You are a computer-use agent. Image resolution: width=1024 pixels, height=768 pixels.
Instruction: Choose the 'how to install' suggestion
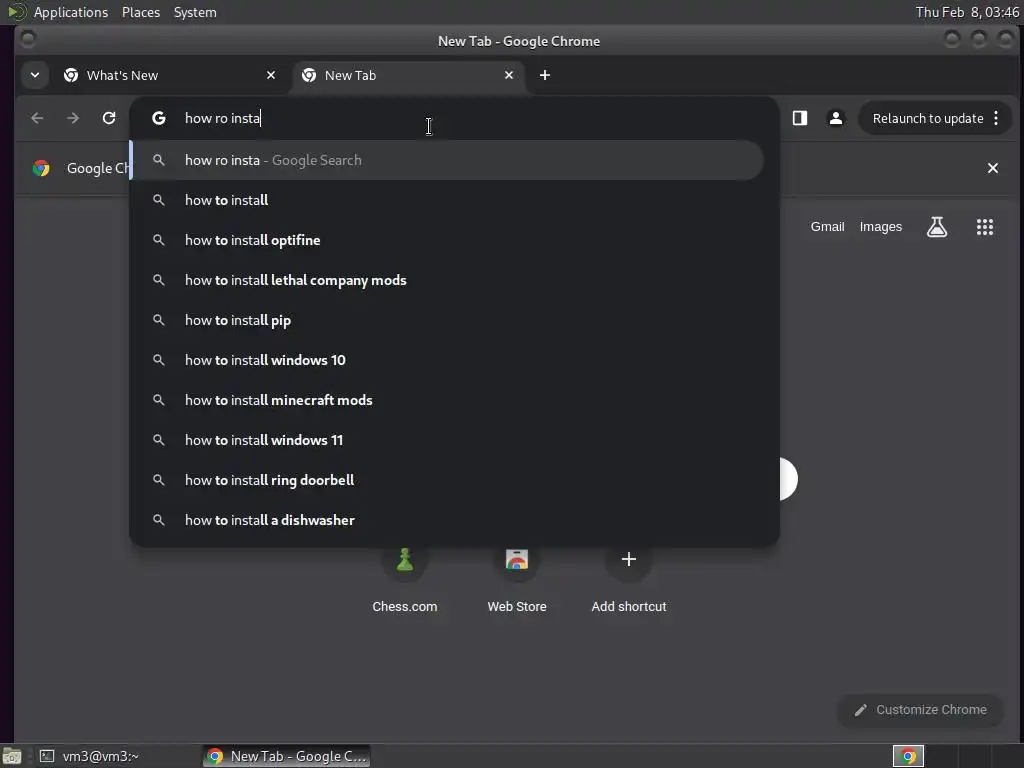(447, 200)
